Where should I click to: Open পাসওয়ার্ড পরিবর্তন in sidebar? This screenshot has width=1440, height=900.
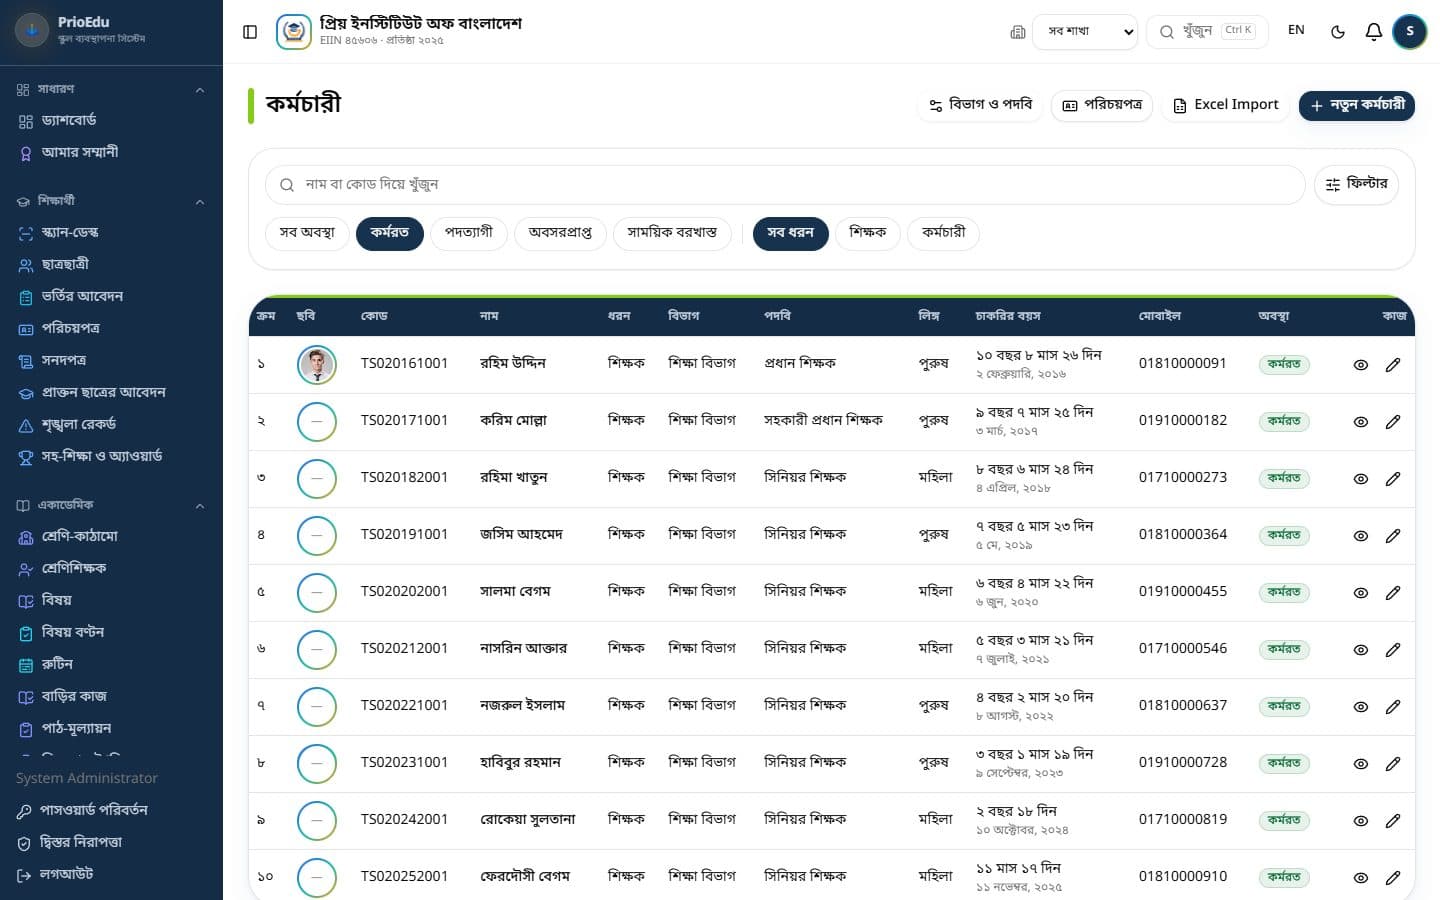(111, 811)
